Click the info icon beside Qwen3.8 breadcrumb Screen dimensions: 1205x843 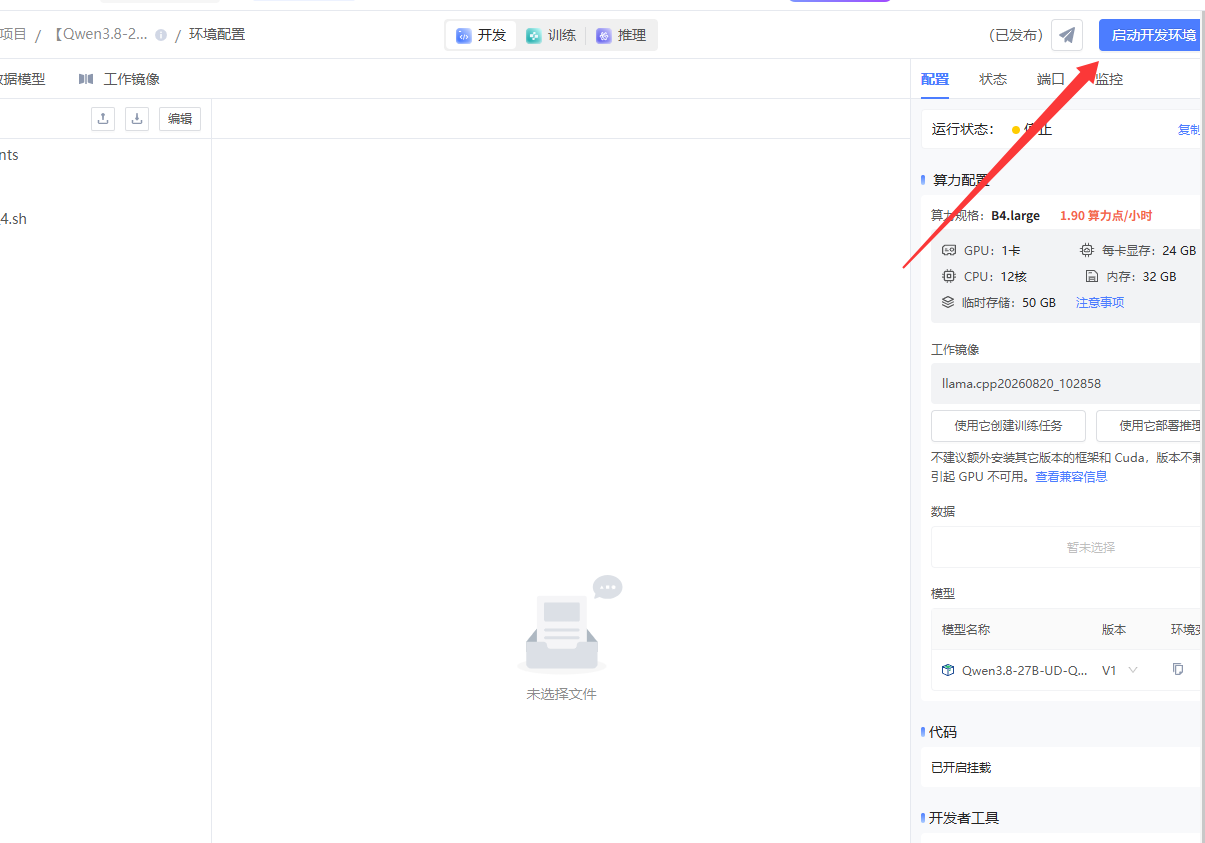pyautogui.click(x=161, y=35)
